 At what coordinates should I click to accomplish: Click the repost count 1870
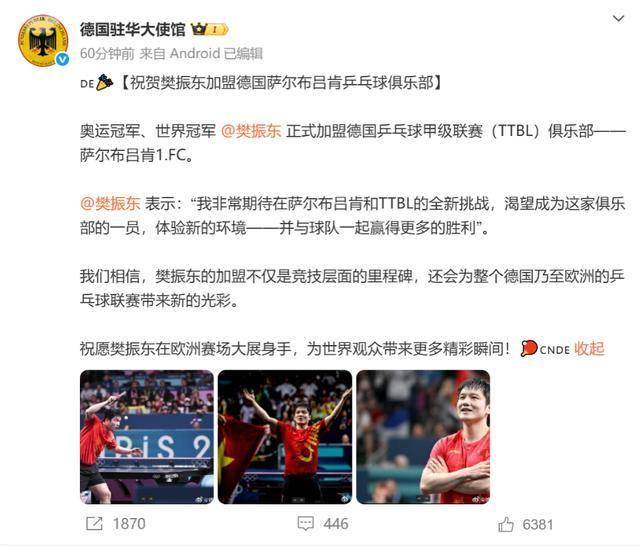pyautogui.click(x=129, y=524)
